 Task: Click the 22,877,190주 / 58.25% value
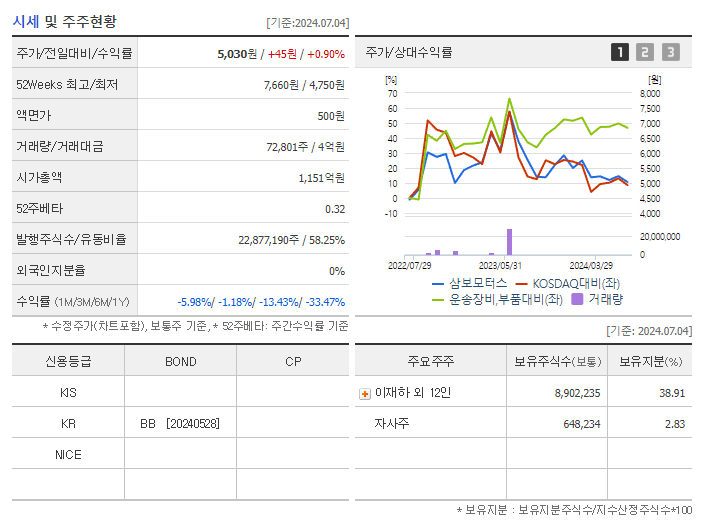click(291, 240)
